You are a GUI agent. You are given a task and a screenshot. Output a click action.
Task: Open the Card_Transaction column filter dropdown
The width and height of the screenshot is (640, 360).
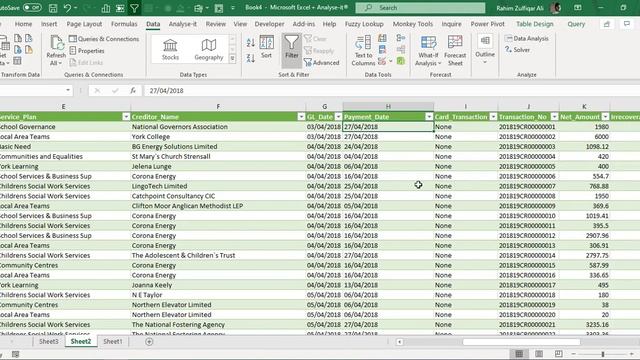click(493, 117)
